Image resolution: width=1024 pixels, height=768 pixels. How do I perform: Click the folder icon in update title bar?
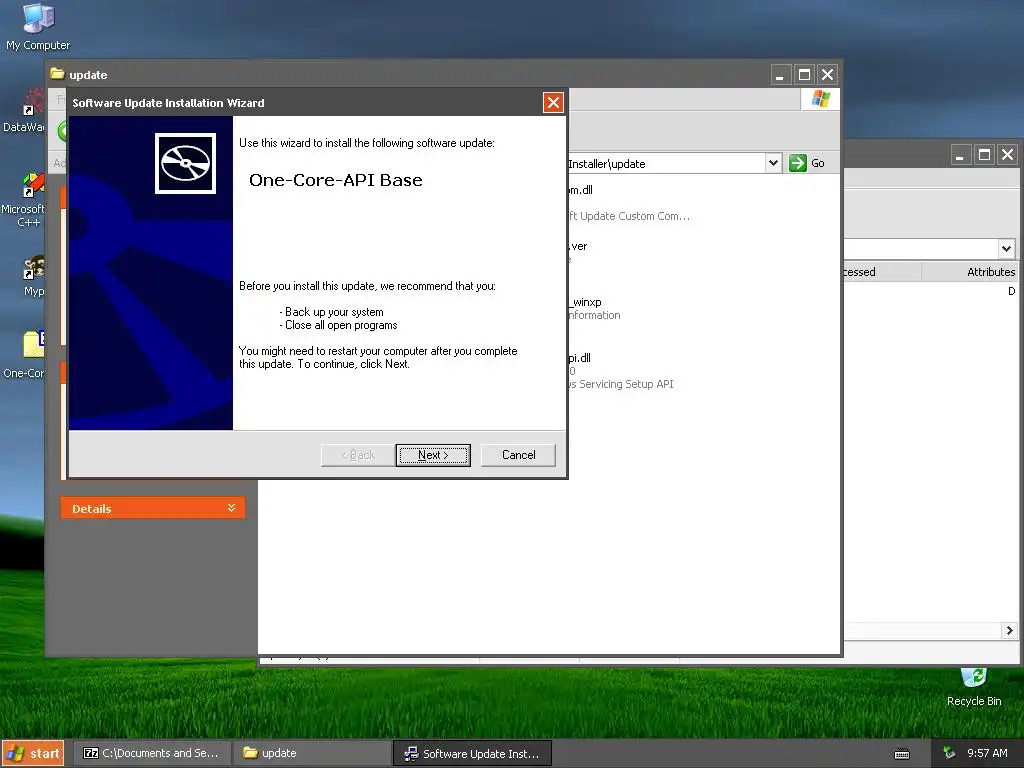click(x=57, y=74)
